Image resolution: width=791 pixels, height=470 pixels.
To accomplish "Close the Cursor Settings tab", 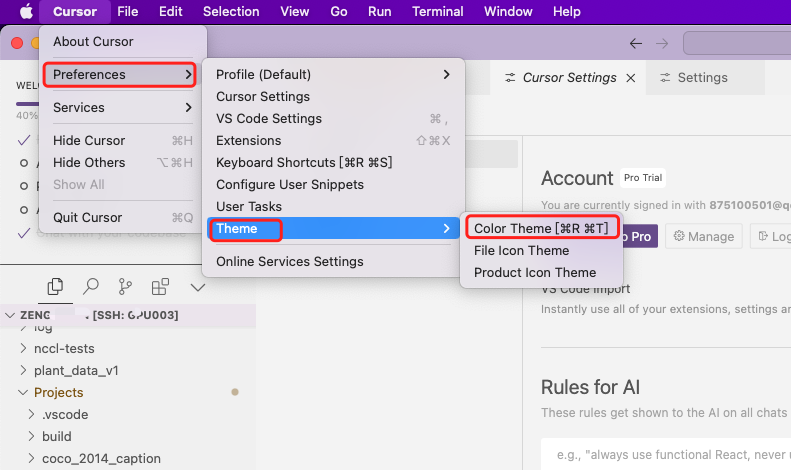I will point(631,78).
